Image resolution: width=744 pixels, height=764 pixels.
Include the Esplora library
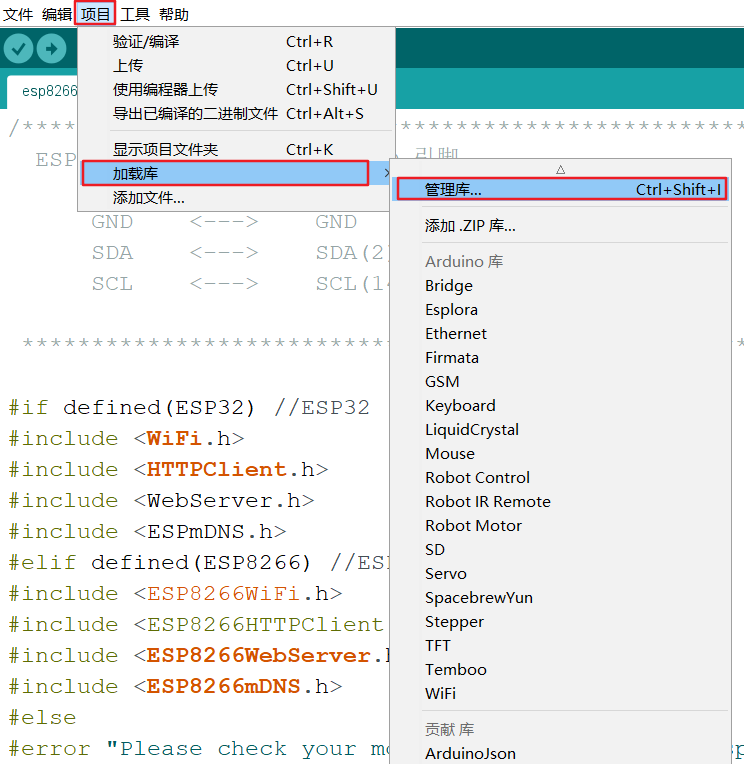(560, 309)
